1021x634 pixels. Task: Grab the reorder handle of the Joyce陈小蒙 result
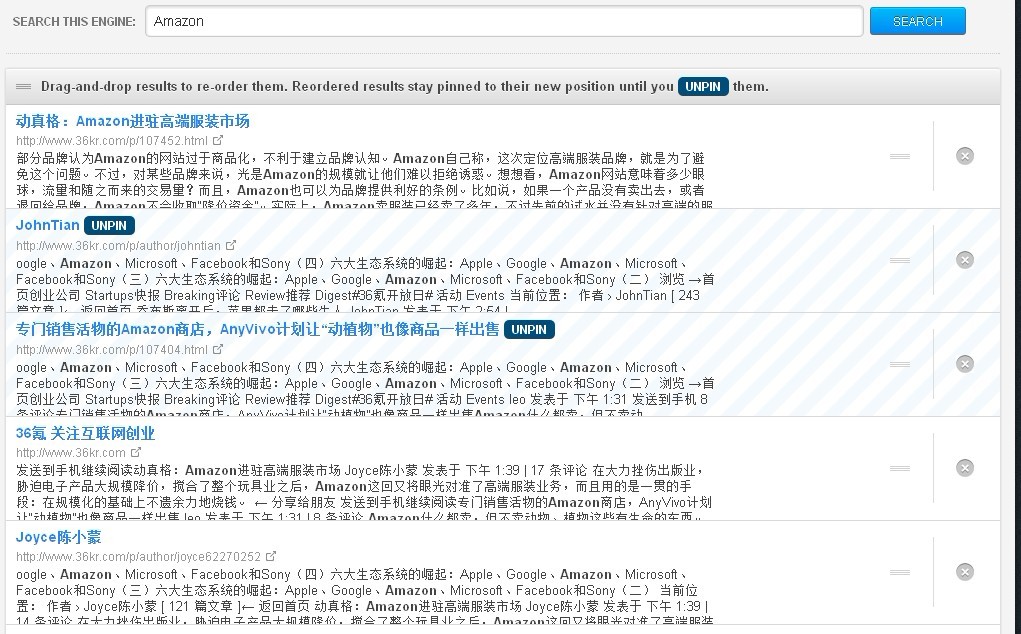pyautogui.click(x=900, y=572)
